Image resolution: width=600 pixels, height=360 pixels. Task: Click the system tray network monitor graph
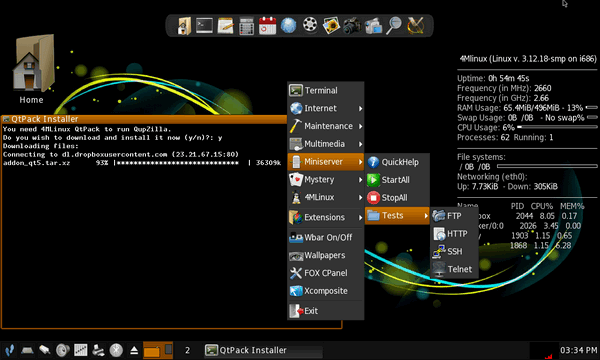(x=544, y=350)
